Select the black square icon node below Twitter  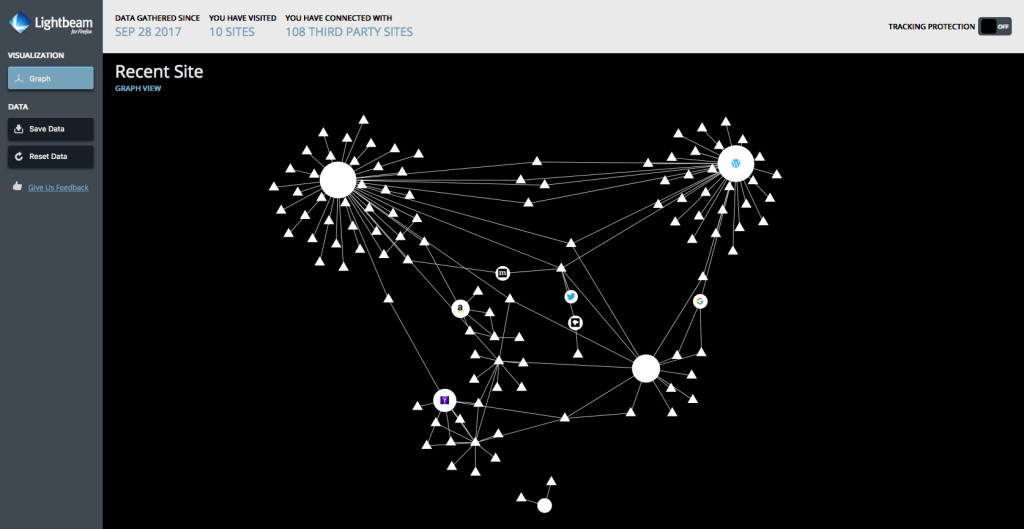pyautogui.click(x=575, y=322)
